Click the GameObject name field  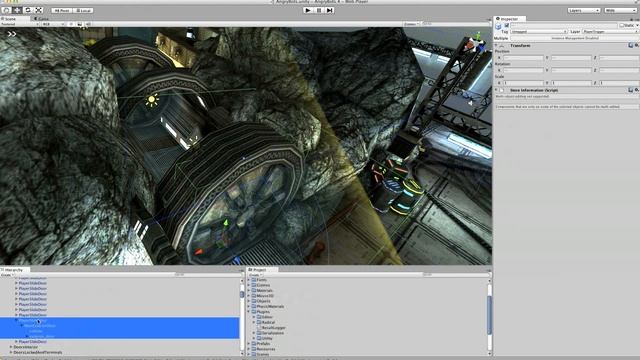pos(564,25)
